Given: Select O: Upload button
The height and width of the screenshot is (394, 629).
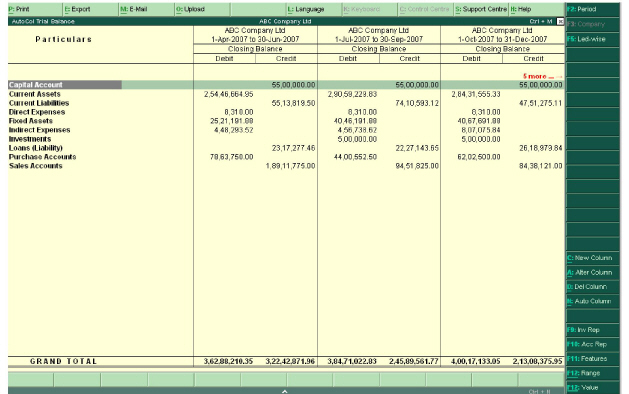Looking at the screenshot, I should click(203, 9).
